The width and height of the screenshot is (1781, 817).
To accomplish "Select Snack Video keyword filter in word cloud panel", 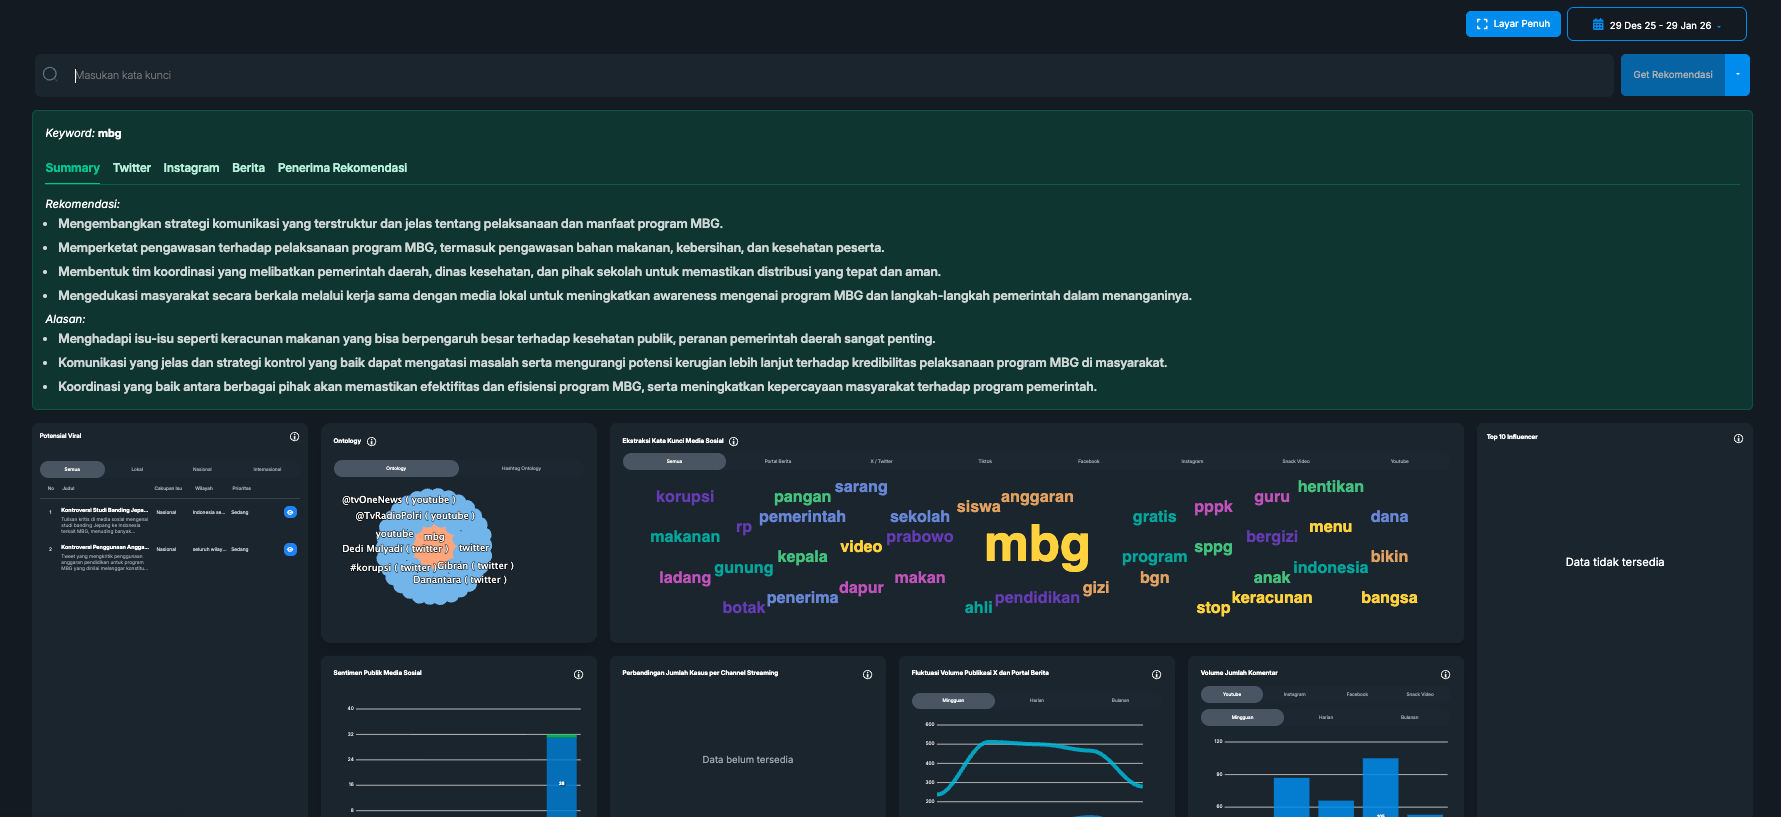I will coord(1296,461).
